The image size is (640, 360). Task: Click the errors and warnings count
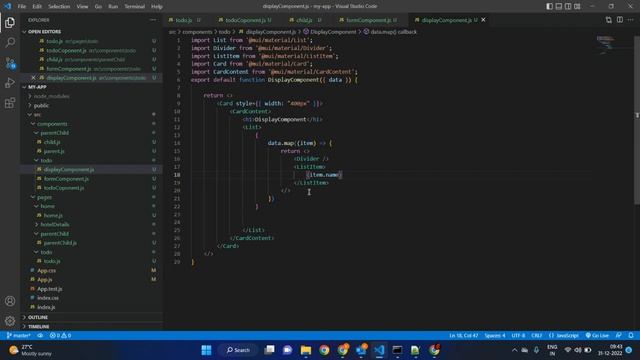pos(60,336)
